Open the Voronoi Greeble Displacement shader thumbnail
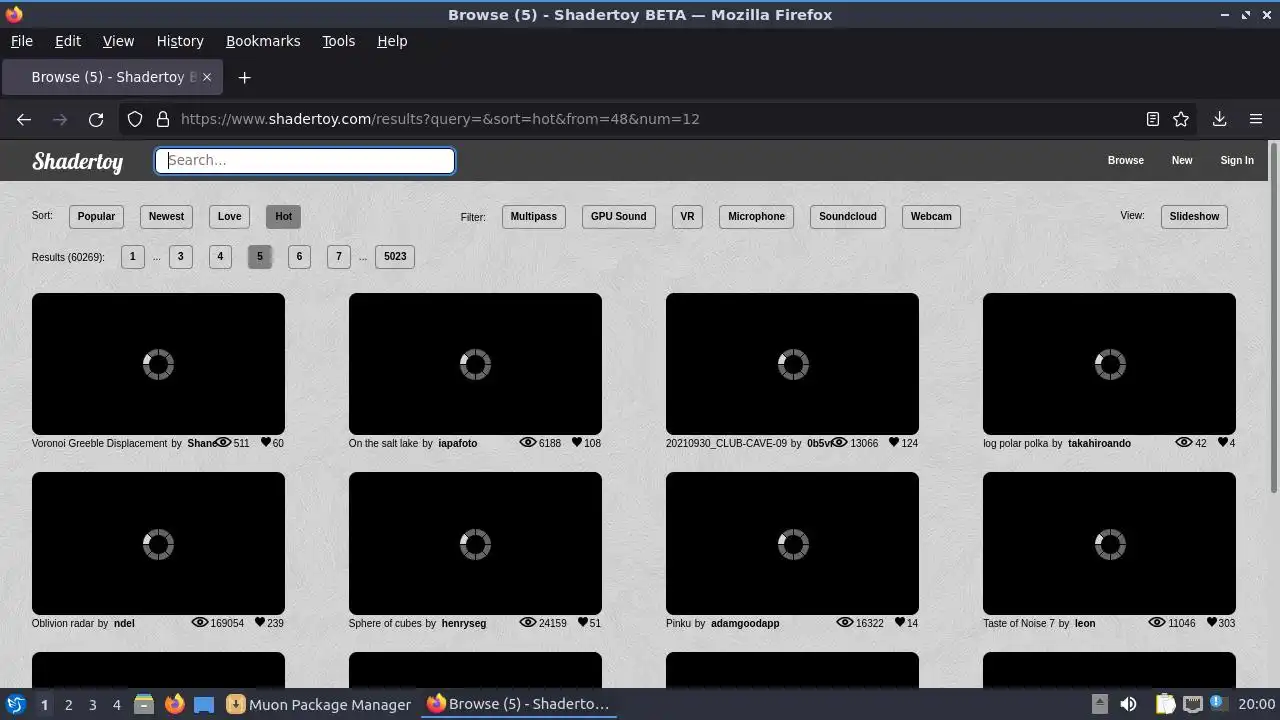The image size is (1280, 720). click(158, 364)
